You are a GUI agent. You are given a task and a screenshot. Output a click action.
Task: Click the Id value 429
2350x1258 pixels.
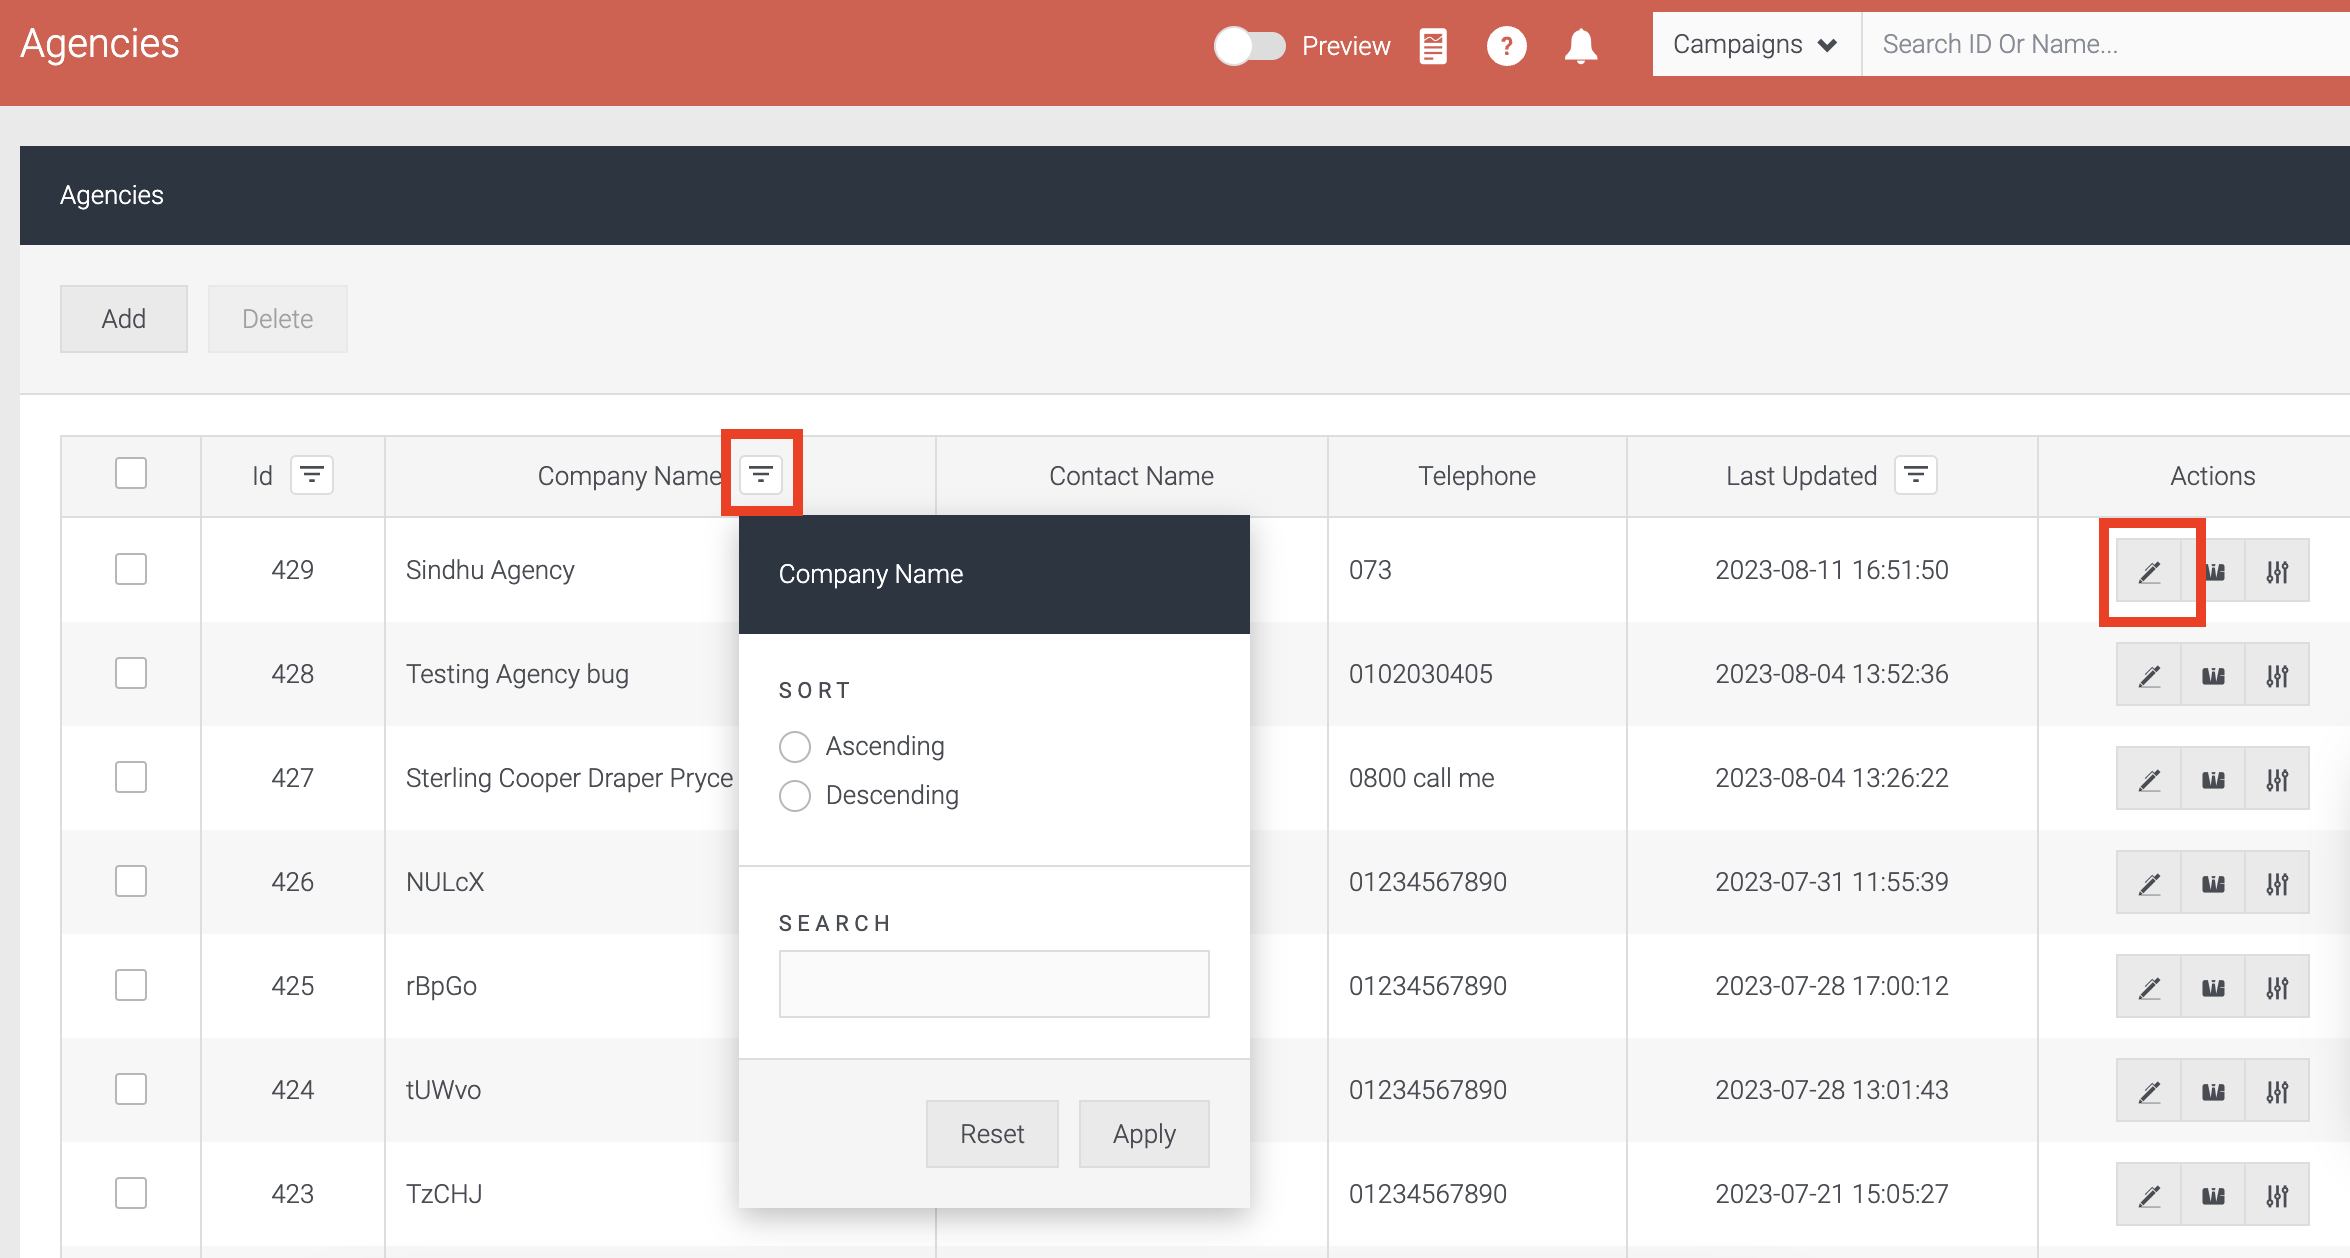[292, 570]
